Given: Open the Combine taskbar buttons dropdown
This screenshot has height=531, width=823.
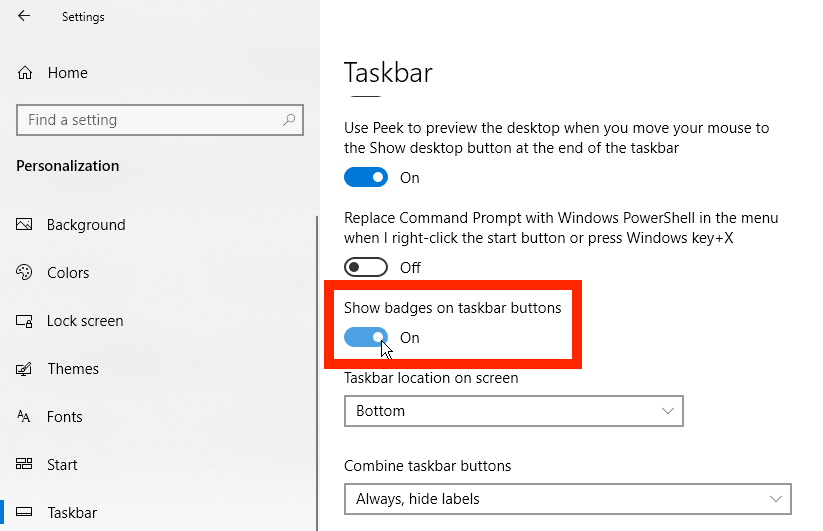Looking at the screenshot, I should coord(568,498).
